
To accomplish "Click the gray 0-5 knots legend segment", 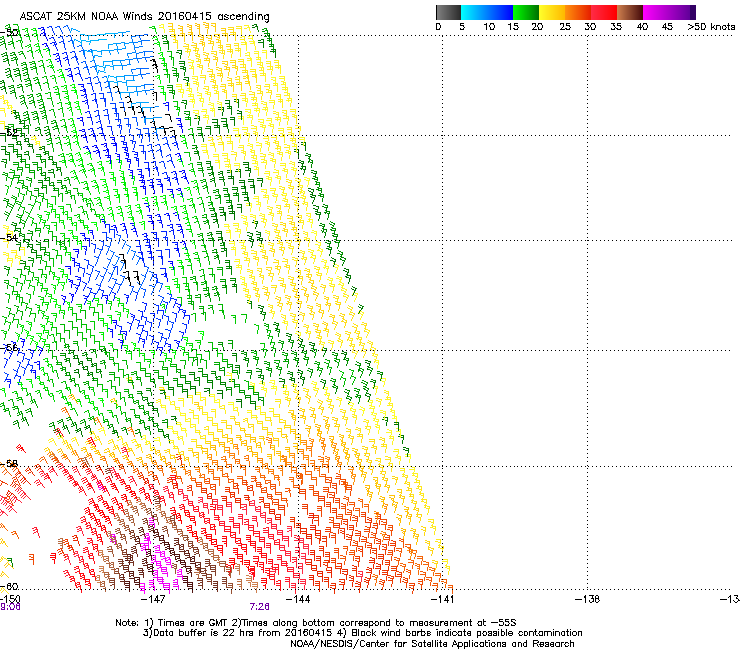I will tap(448, 12).
